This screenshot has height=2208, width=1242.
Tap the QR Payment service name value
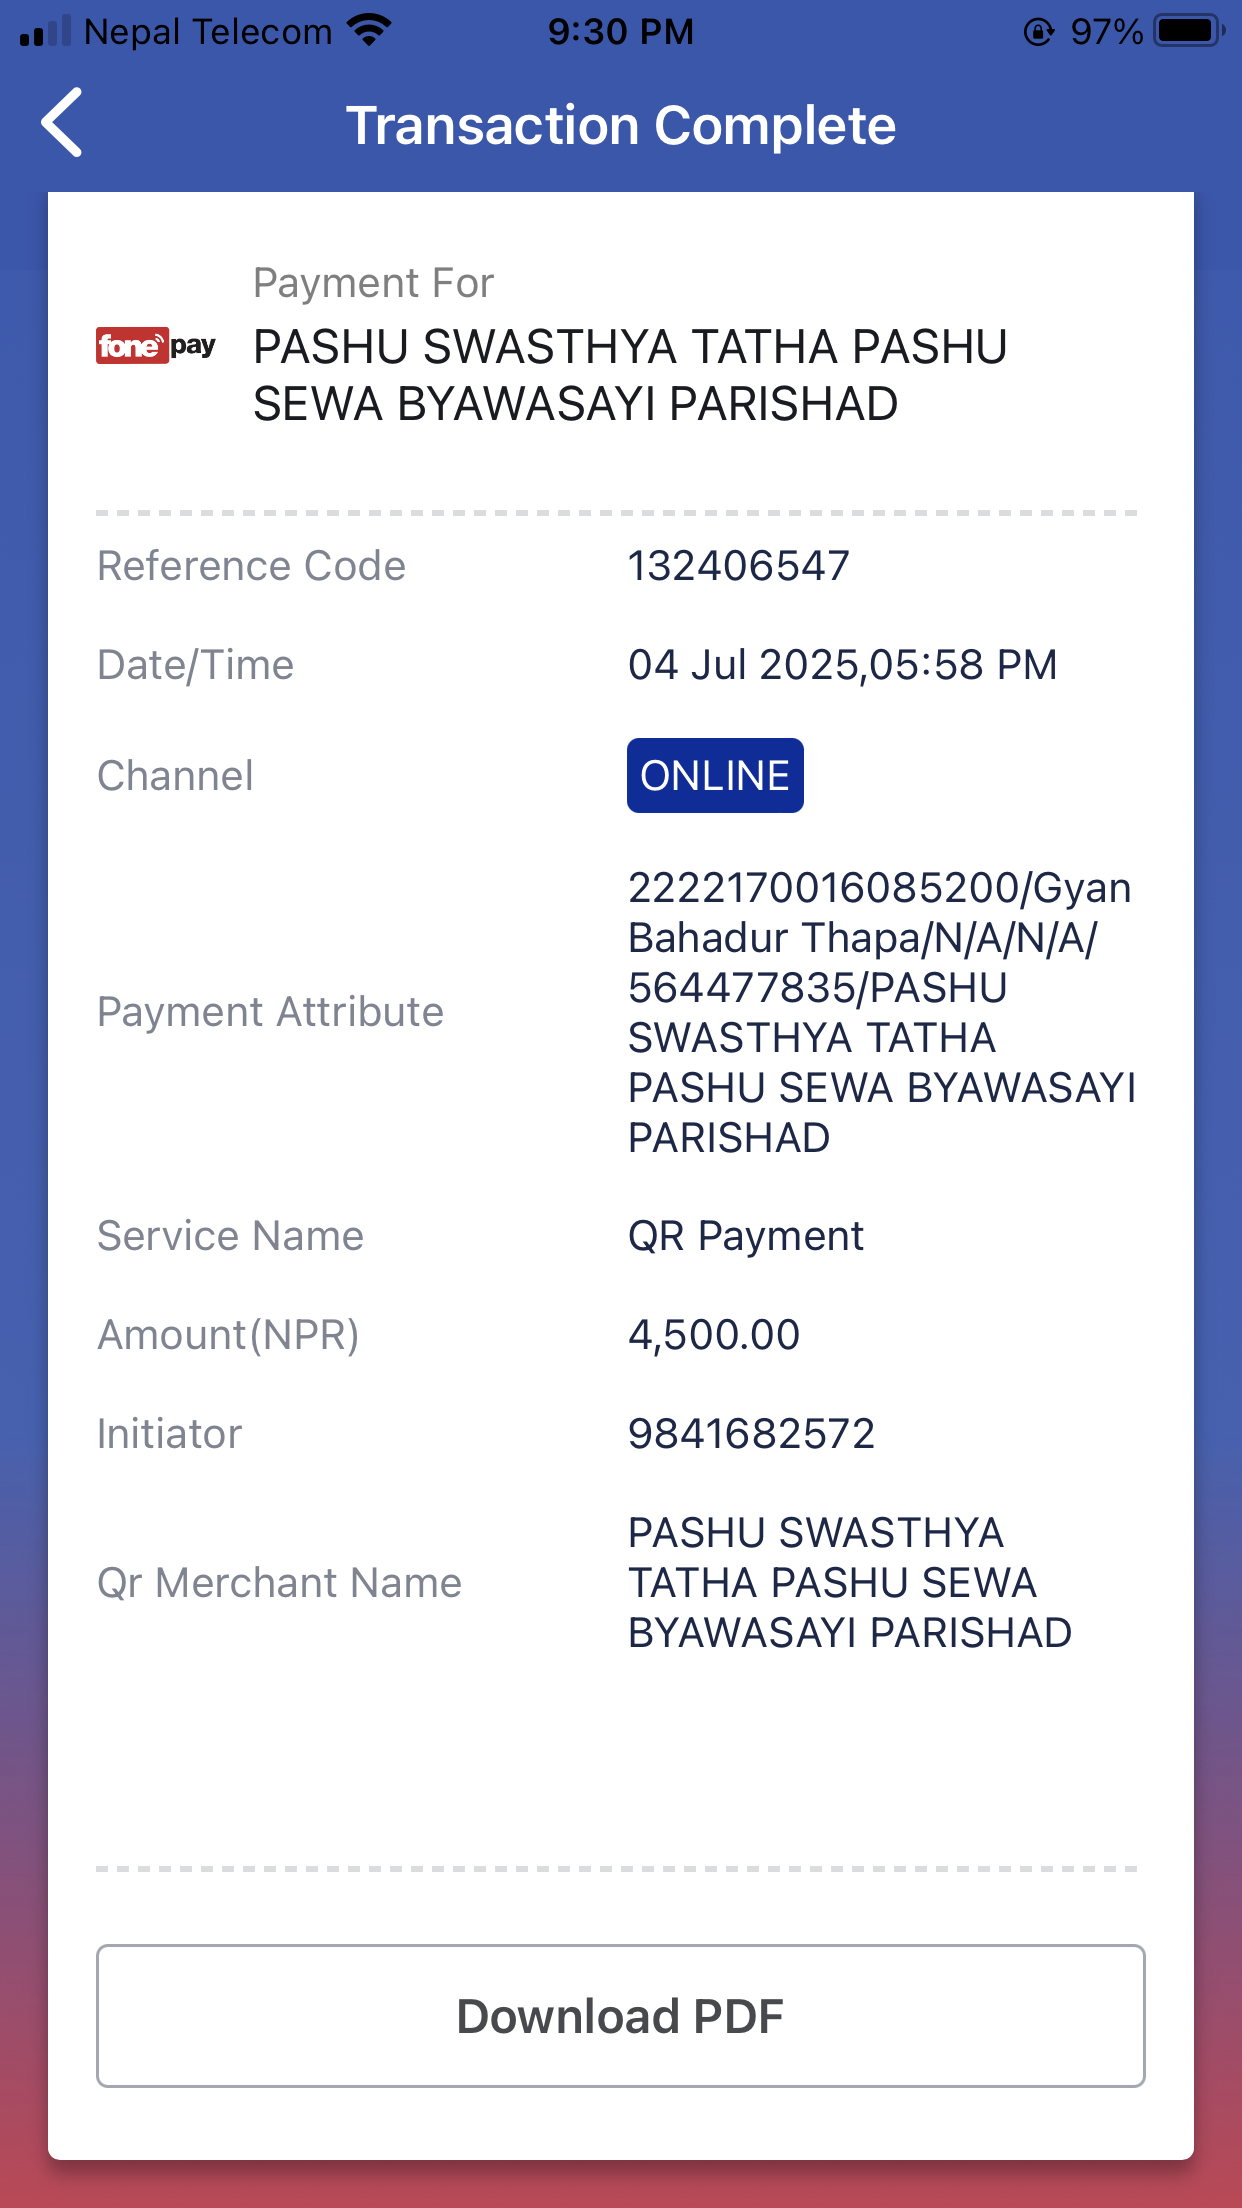pyautogui.click(x=745, y=1236)
